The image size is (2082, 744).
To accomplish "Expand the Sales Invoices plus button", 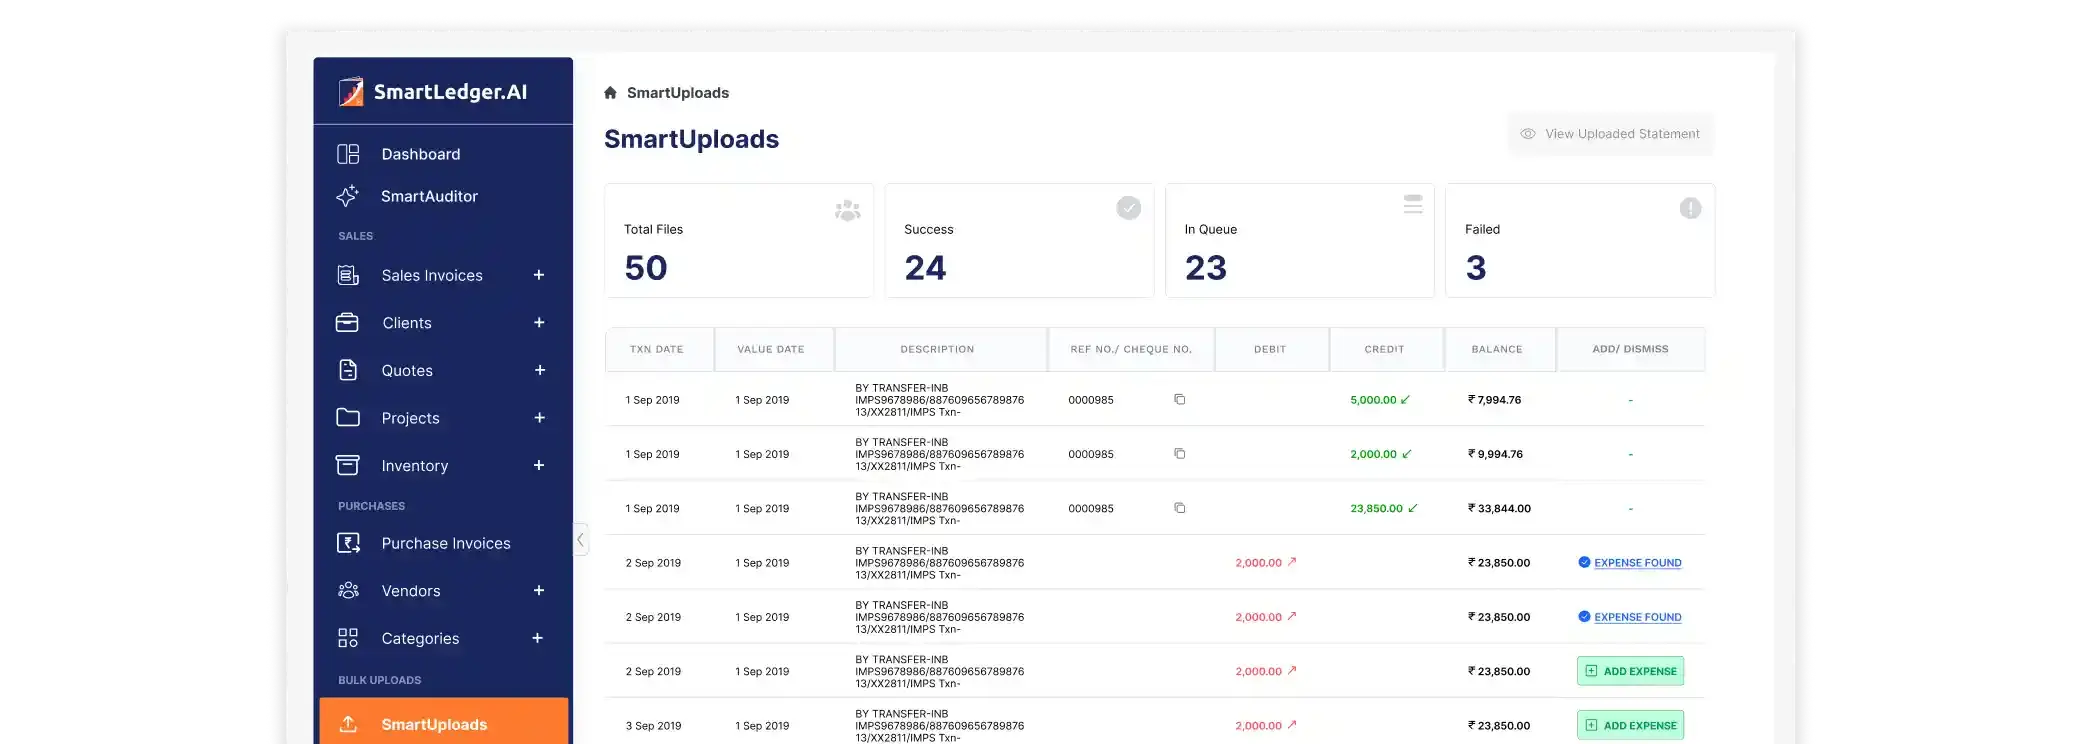I will click(539, 275).
